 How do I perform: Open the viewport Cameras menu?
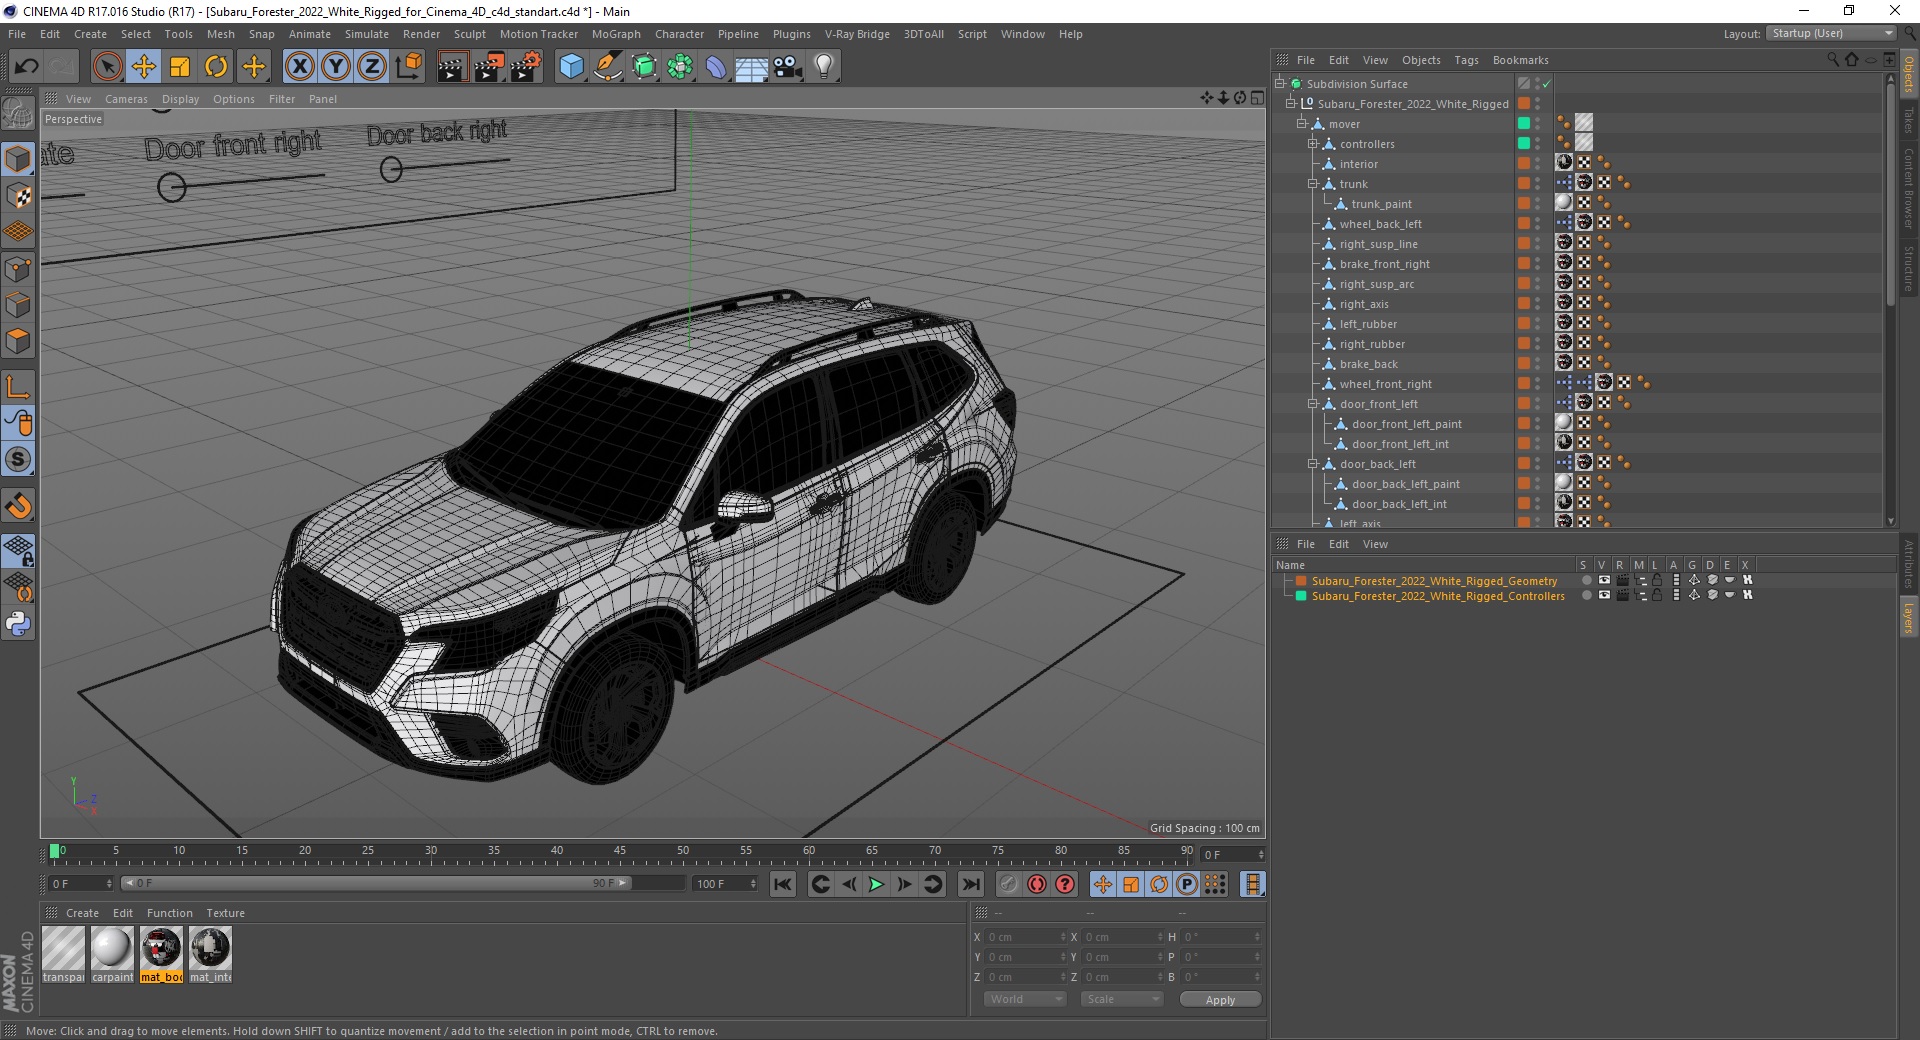tap(126, 99)
